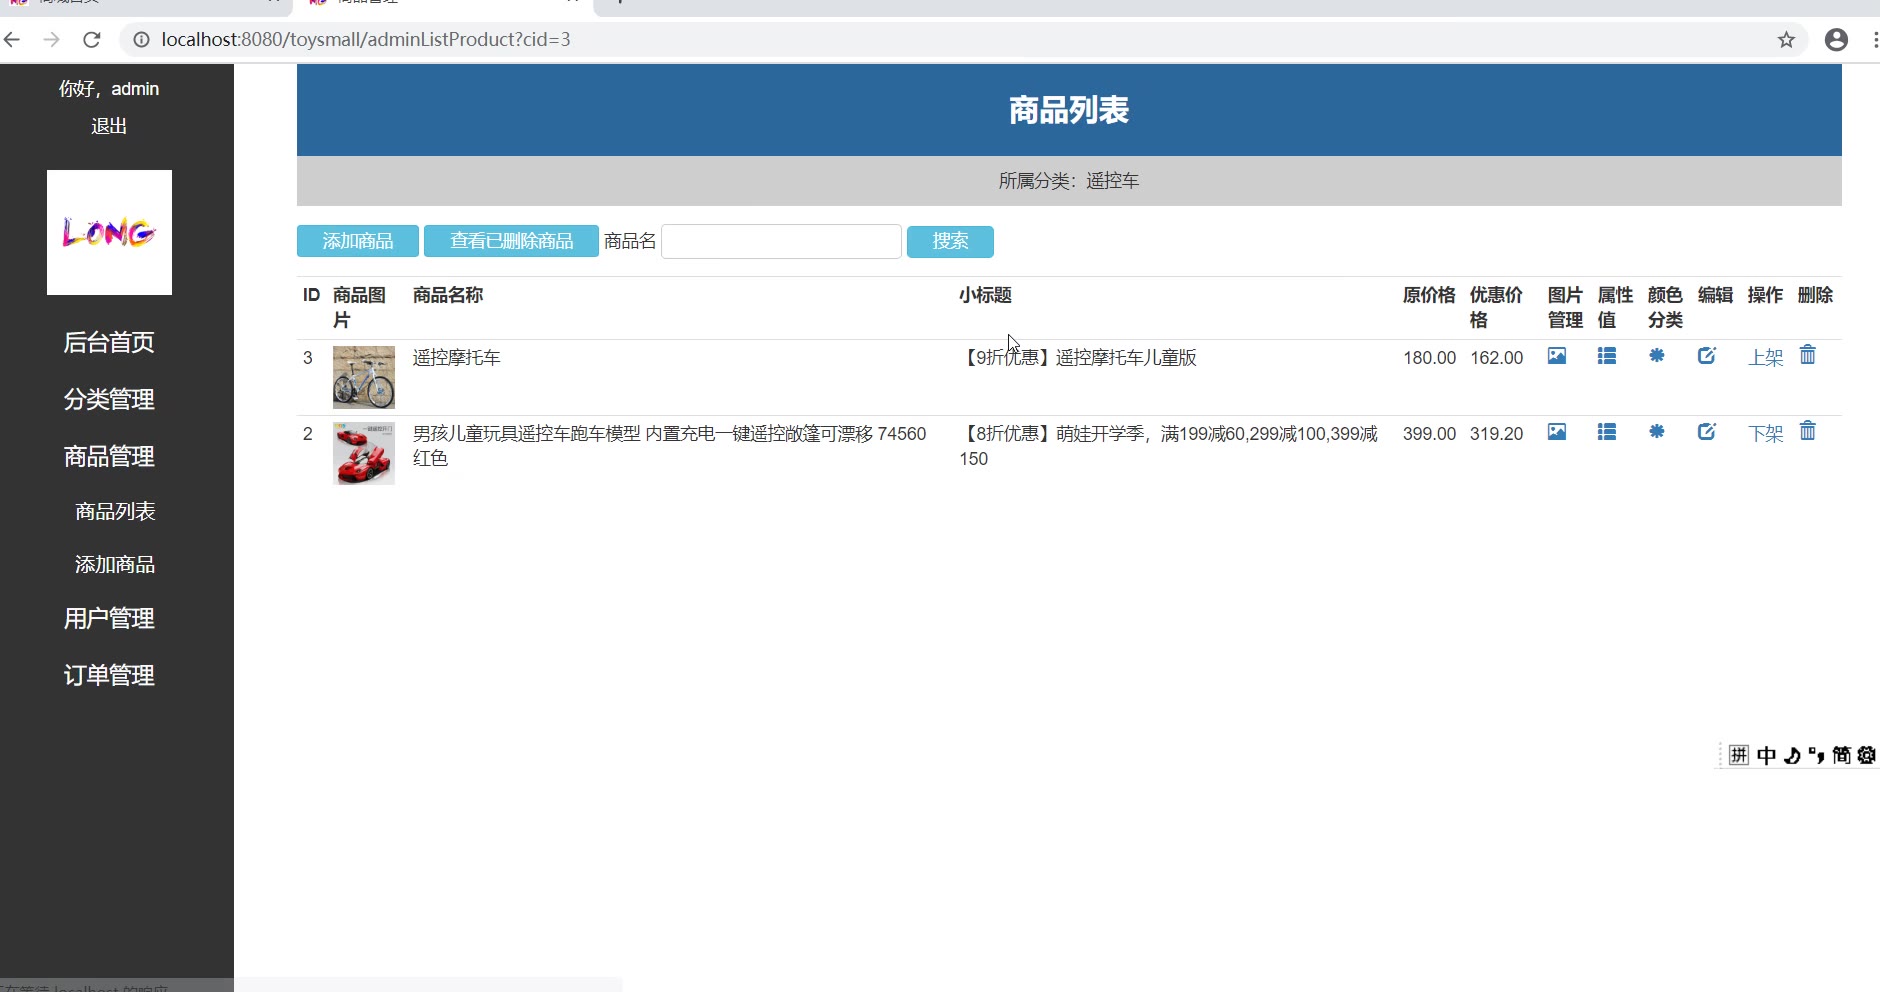This screenshot has height=992, width=1880.
Task: Open image management for the 399.00 product
Action: point(1557,432)
